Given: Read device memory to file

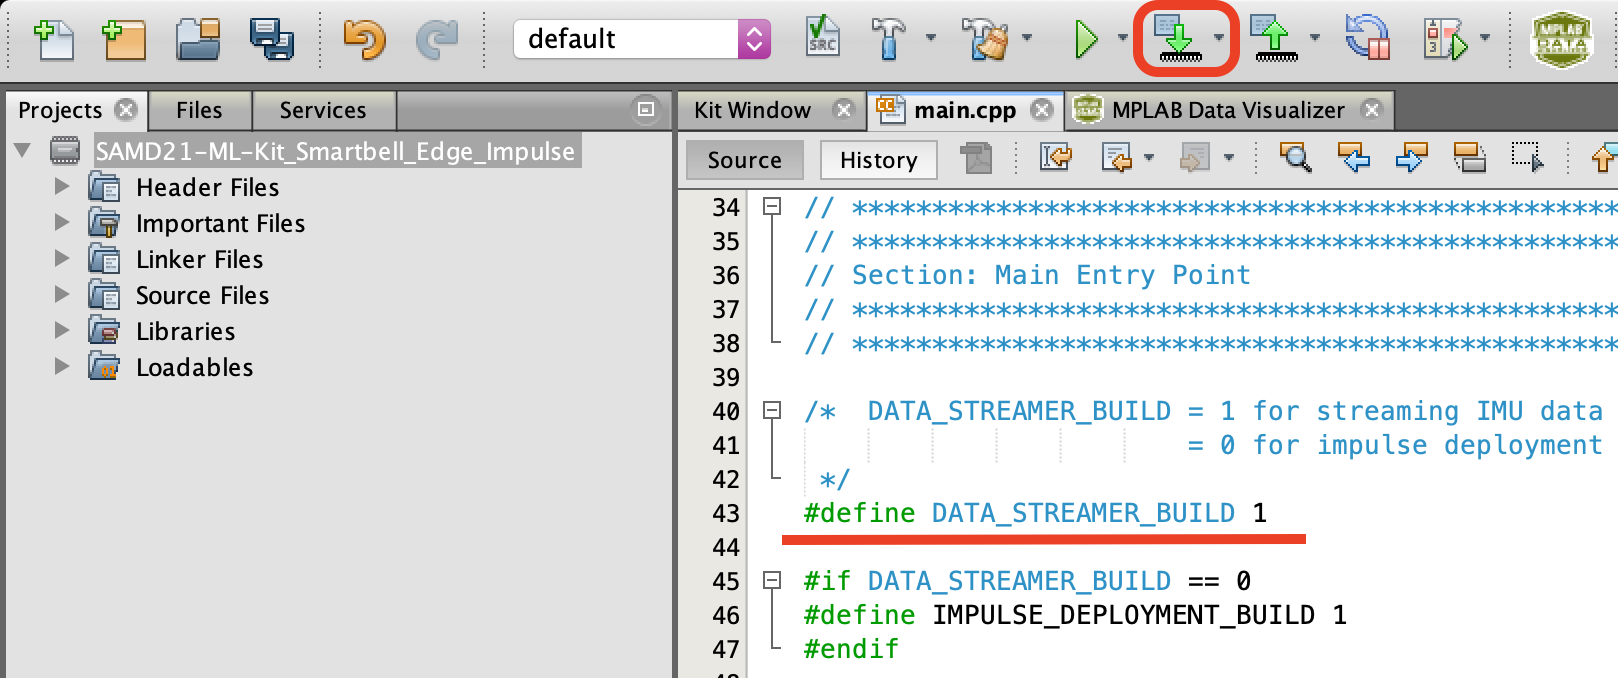Looking at the screenshot, I should [x=1275, y=38].
